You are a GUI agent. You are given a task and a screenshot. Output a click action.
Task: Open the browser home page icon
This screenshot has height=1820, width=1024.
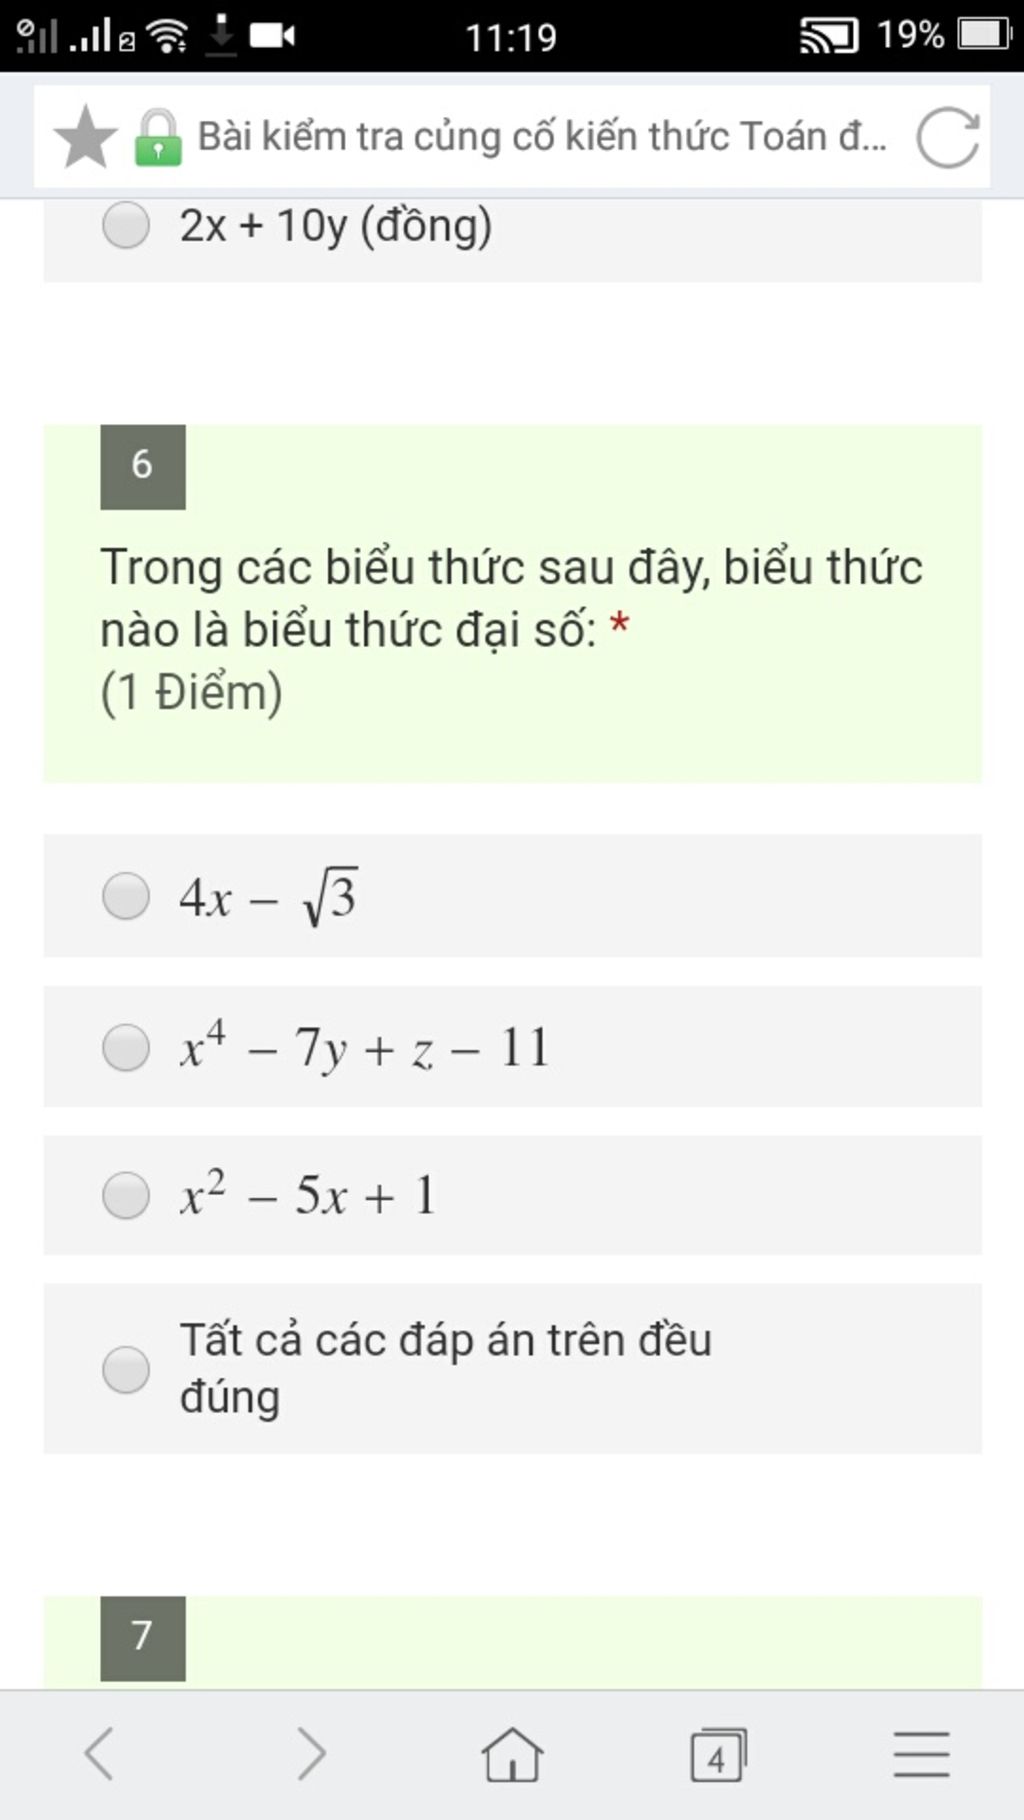[512, 1754]
